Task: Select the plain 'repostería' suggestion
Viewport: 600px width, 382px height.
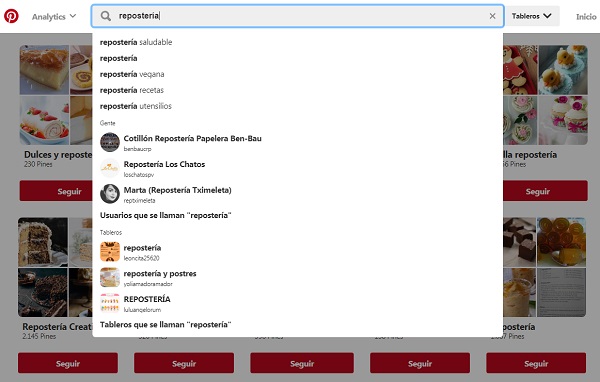Action: pos(118,58)
